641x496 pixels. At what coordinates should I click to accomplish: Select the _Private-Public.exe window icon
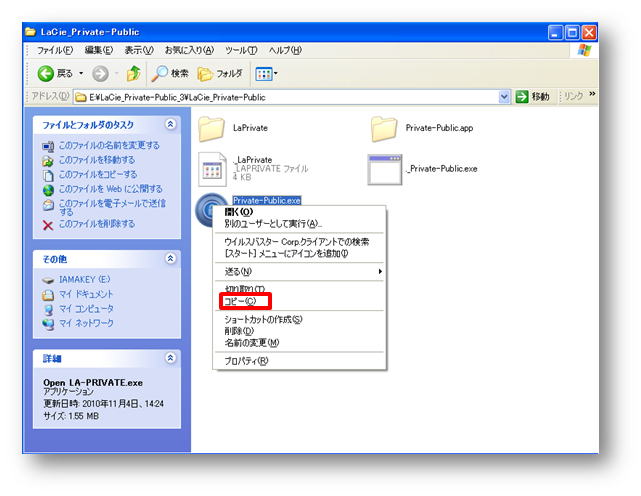(385, 169)
